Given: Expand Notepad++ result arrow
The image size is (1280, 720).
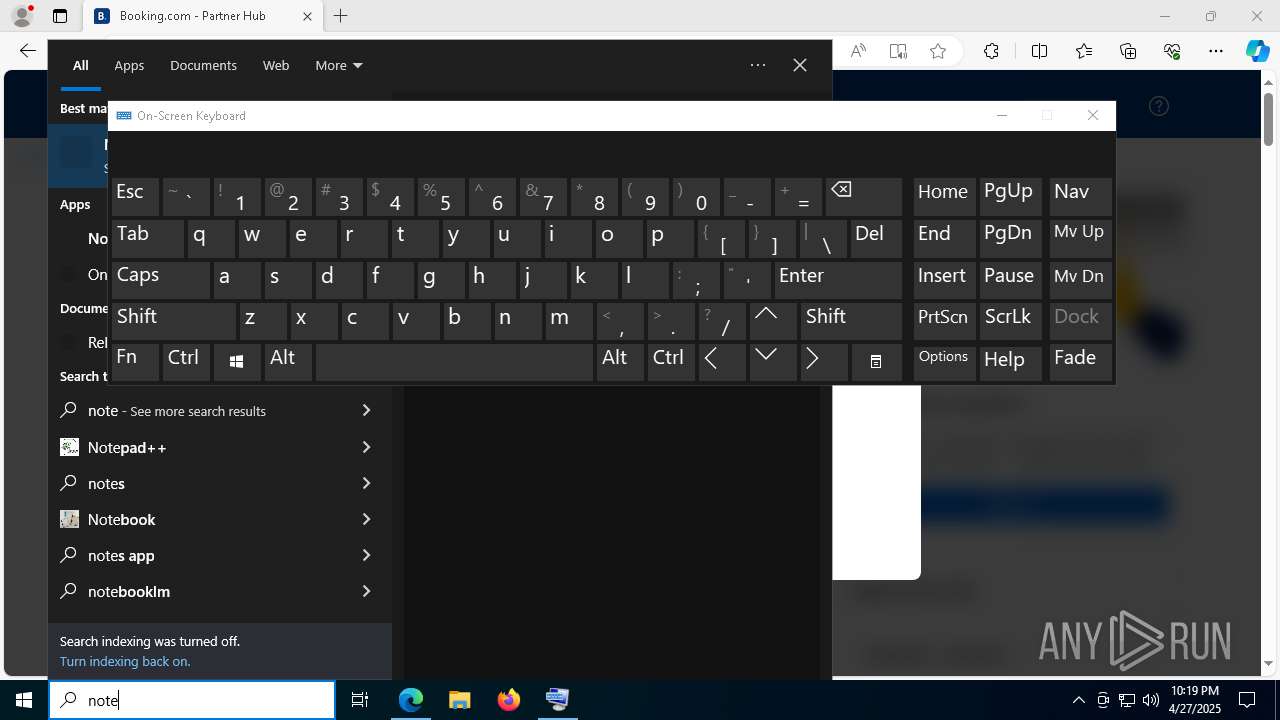Looking at the screenshot, I should point(366,447).
